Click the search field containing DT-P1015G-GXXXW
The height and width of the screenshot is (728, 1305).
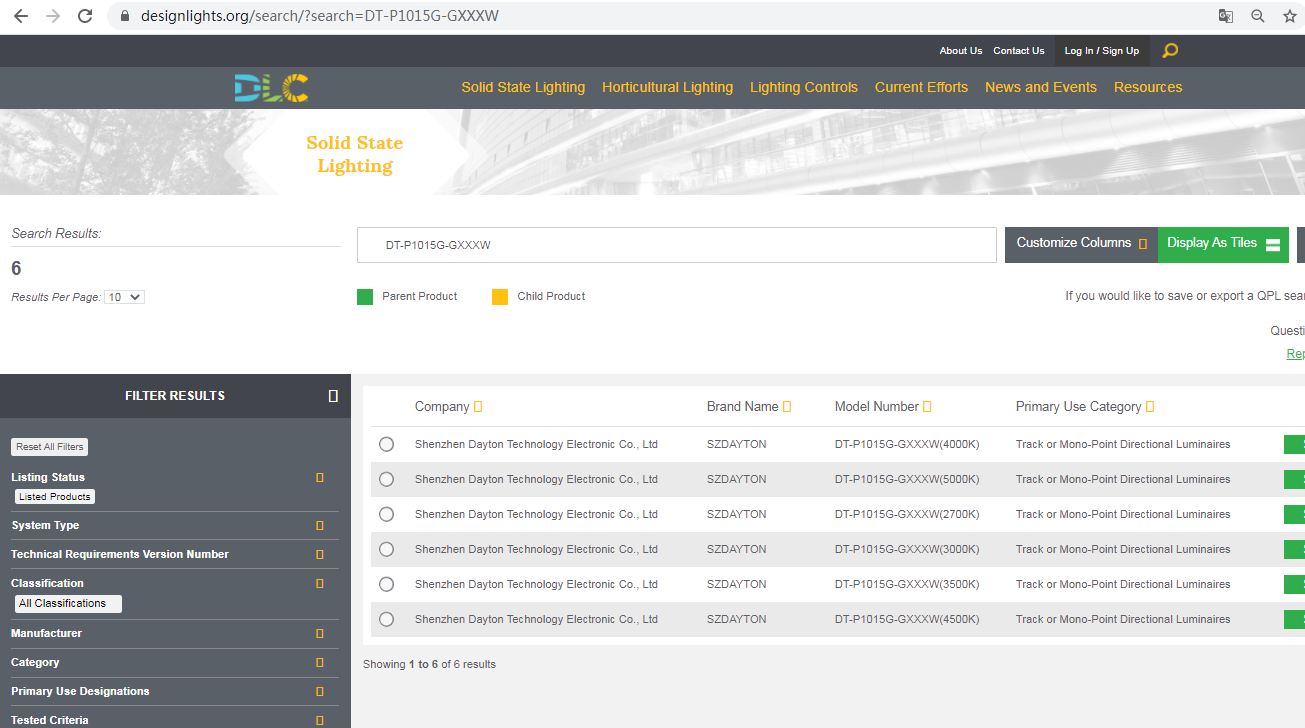pyautogui.click(x=677, y=245)
